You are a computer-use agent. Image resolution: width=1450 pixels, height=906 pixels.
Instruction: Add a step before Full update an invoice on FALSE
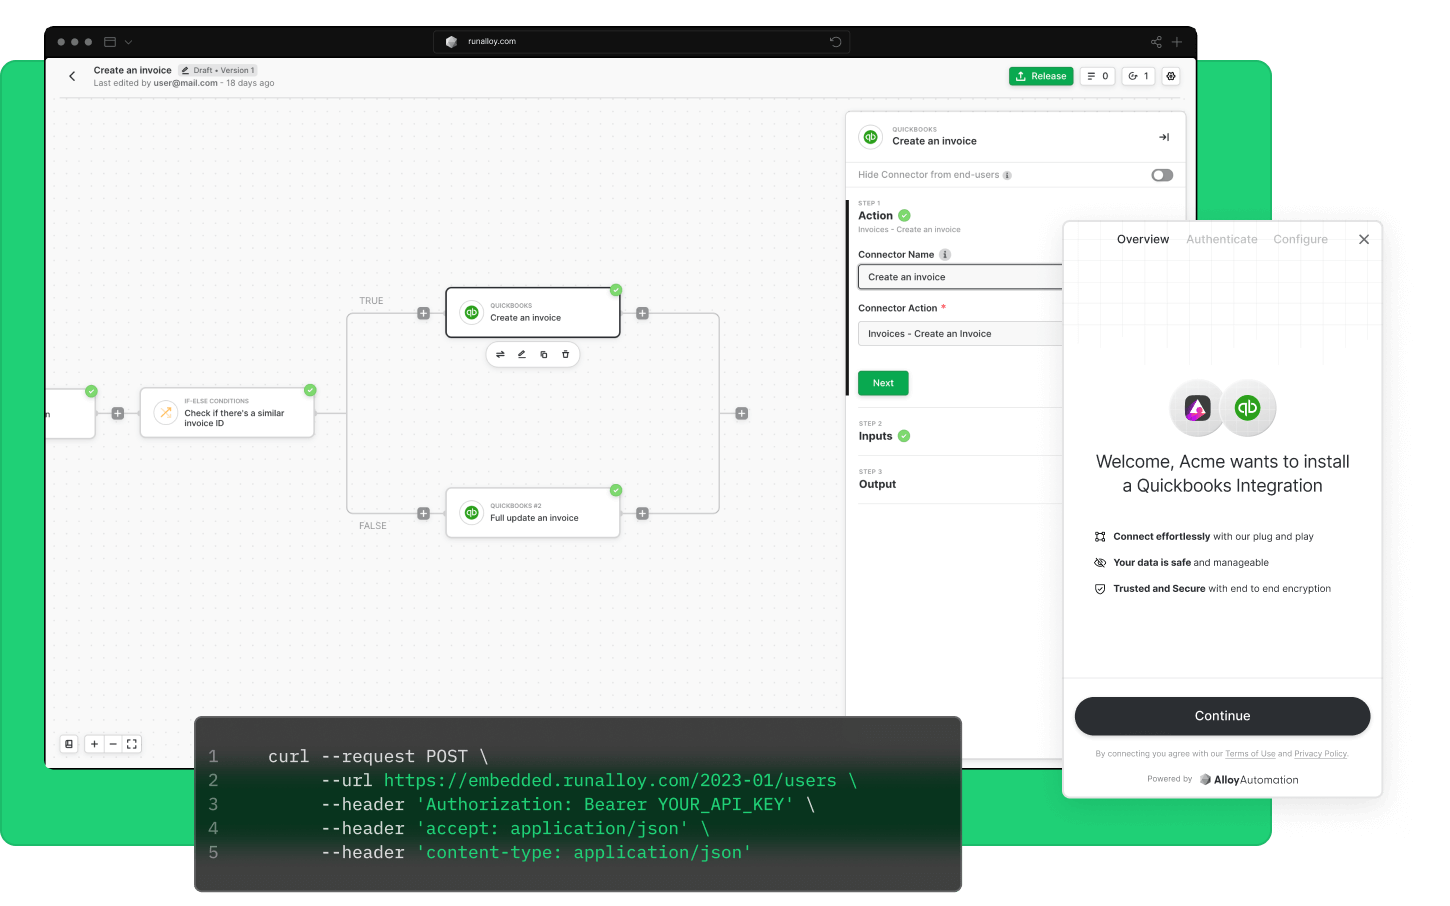point(423,513)
